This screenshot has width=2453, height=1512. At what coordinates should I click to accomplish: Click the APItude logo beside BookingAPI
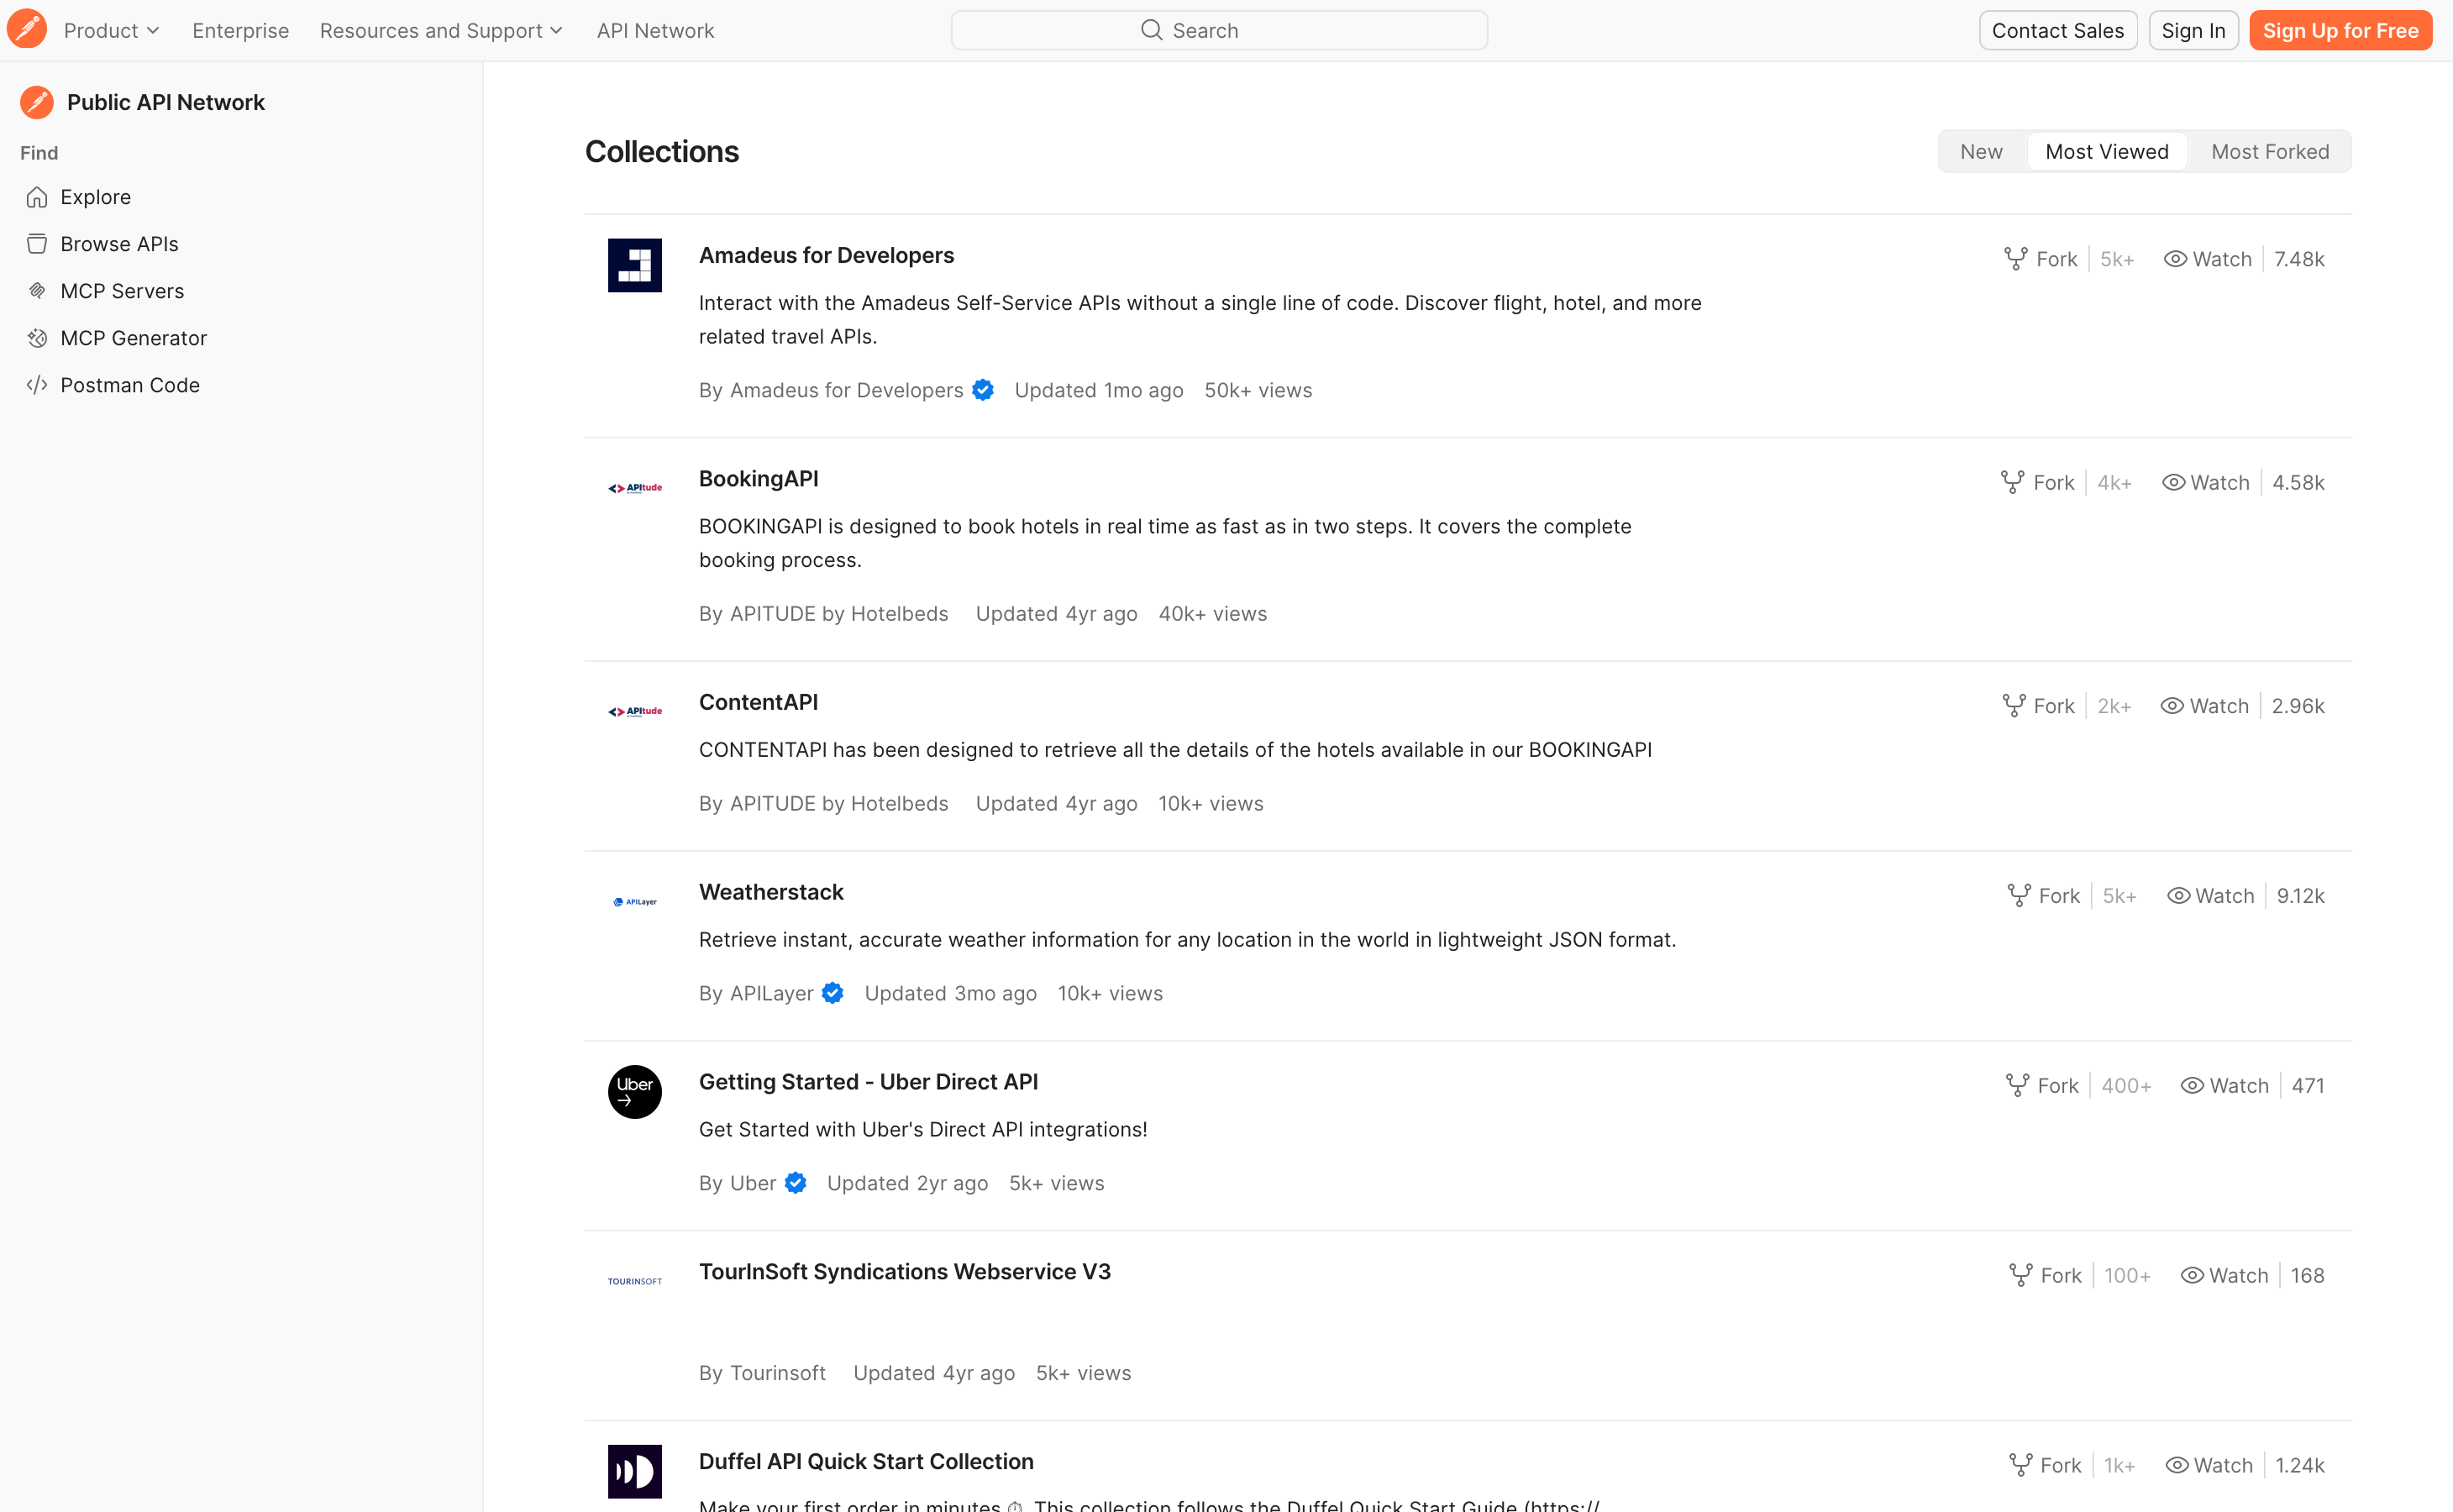click(635, 488)
